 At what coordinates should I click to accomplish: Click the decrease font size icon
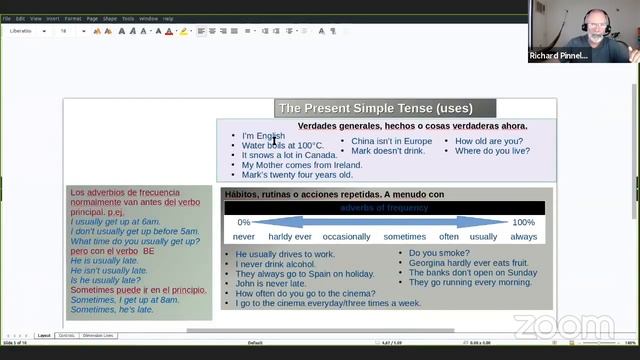[108, 31]
